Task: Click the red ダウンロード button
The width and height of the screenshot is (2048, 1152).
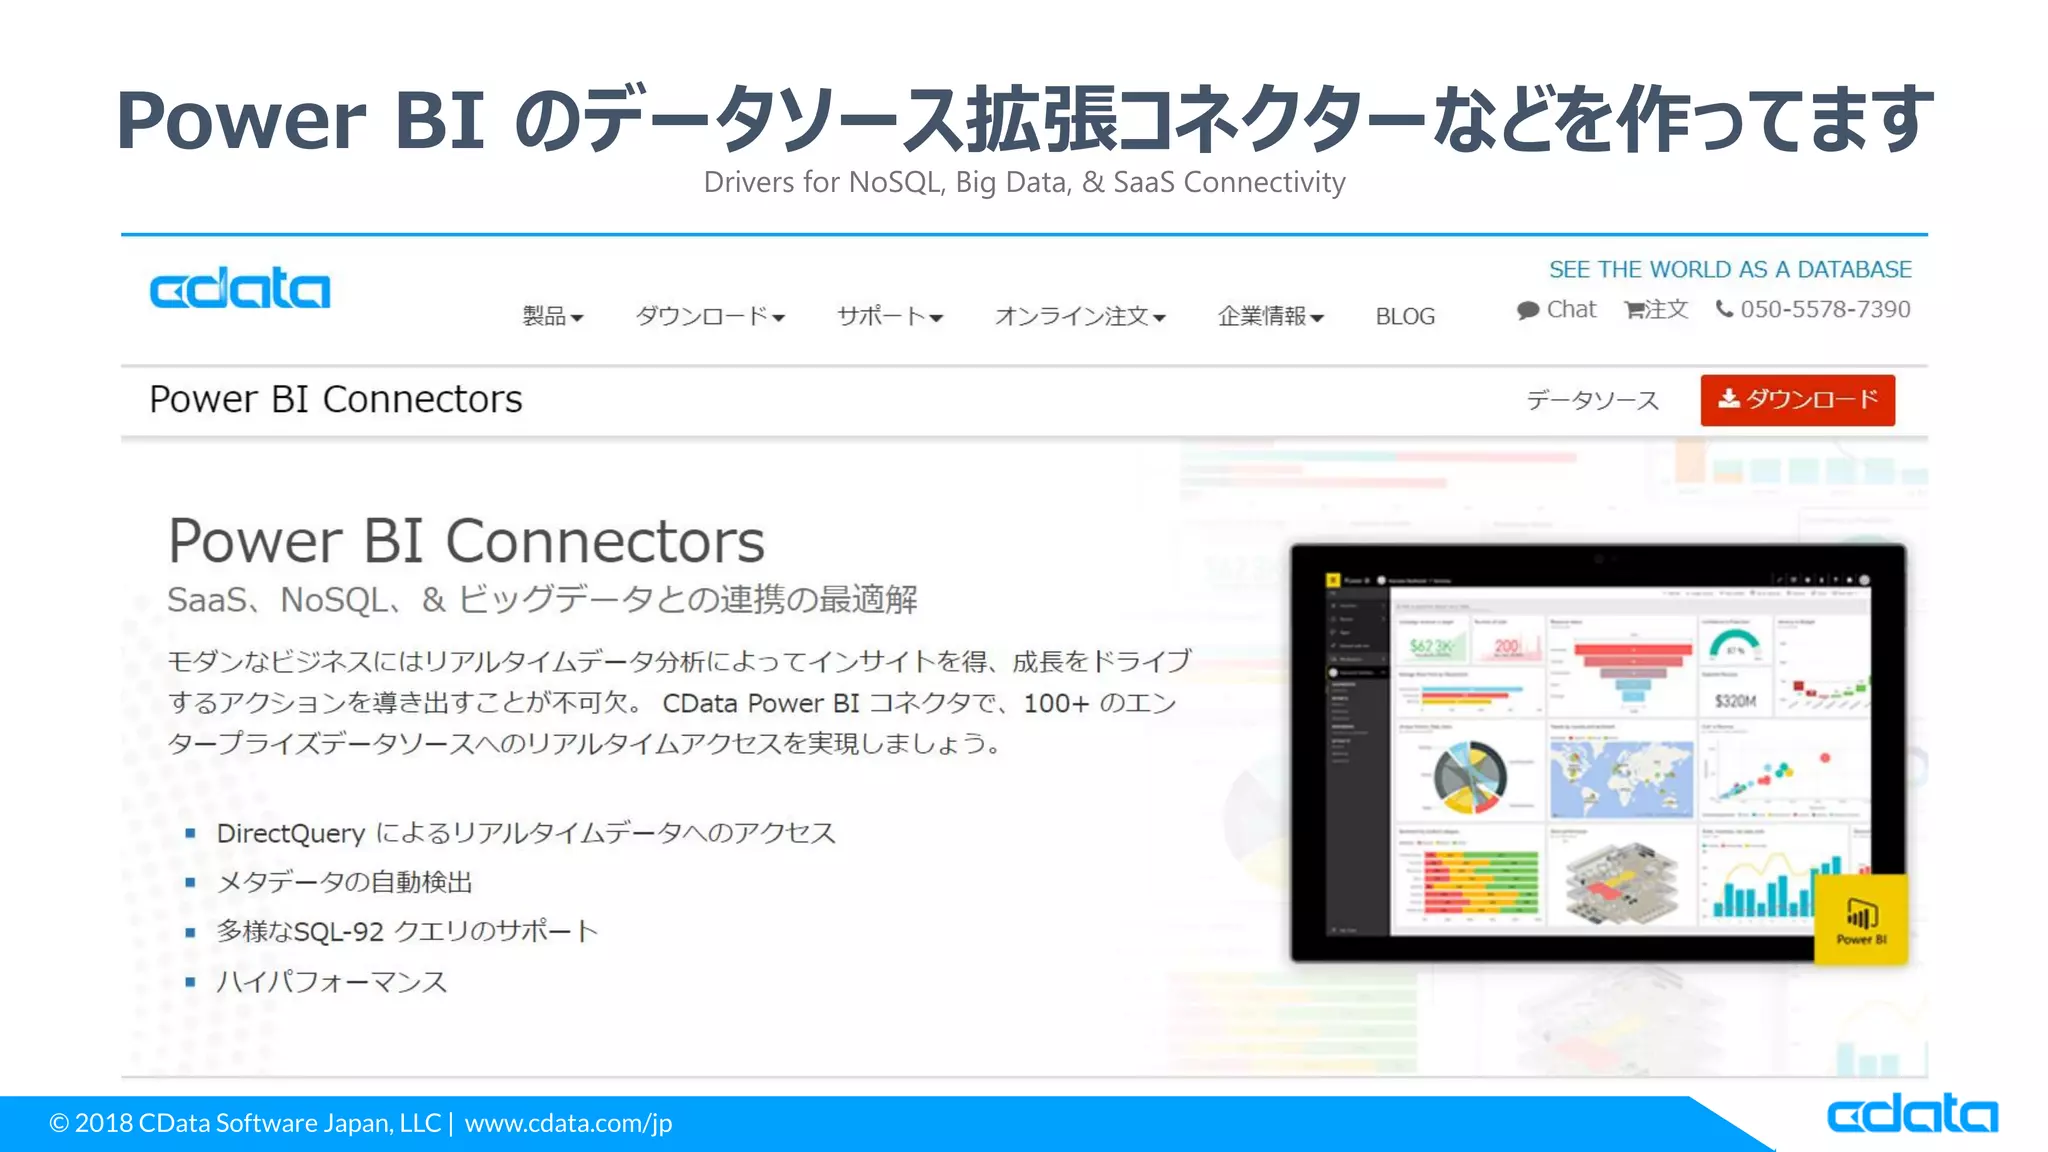Action: [1797, 400]
